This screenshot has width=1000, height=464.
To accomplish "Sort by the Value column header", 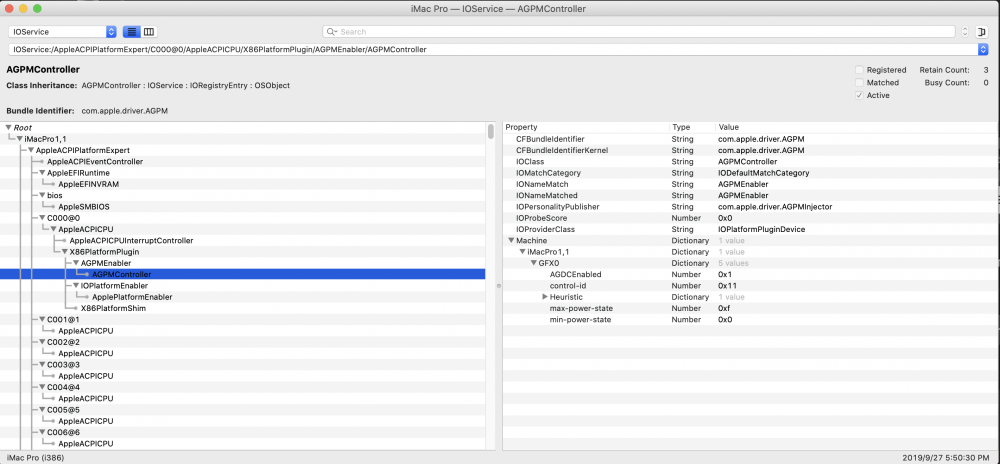I will pos(857,127).
